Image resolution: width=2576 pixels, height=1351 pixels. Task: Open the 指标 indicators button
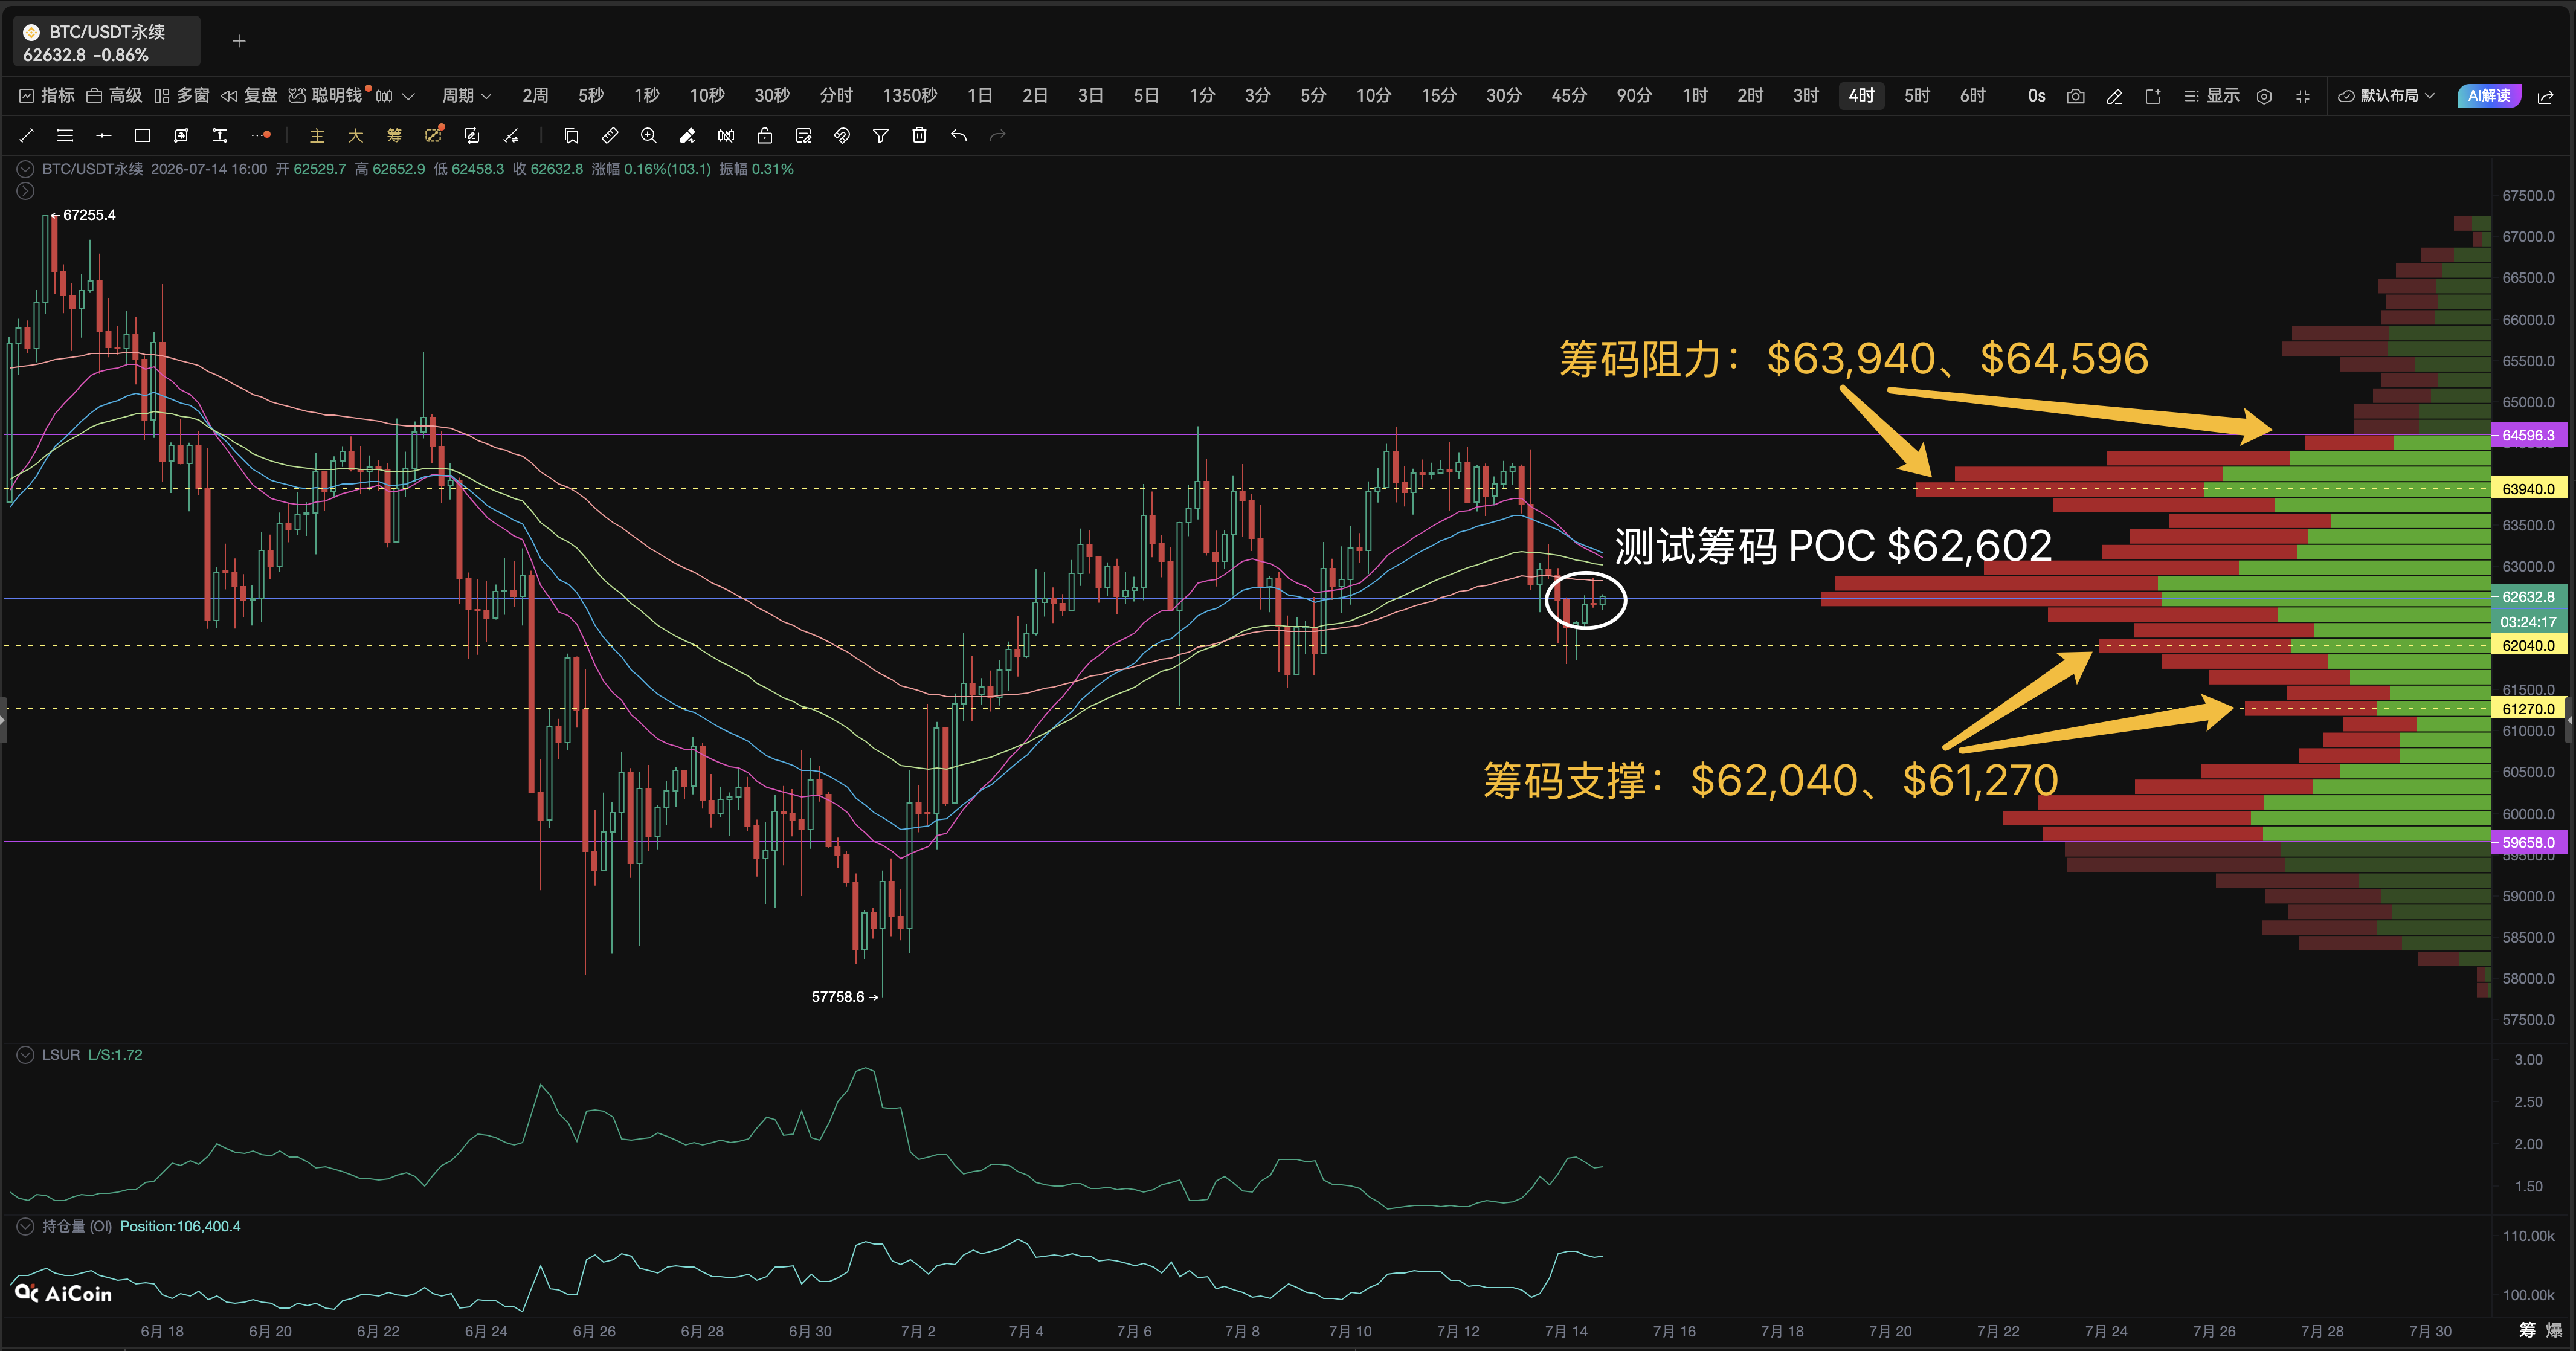pos(48,96)
